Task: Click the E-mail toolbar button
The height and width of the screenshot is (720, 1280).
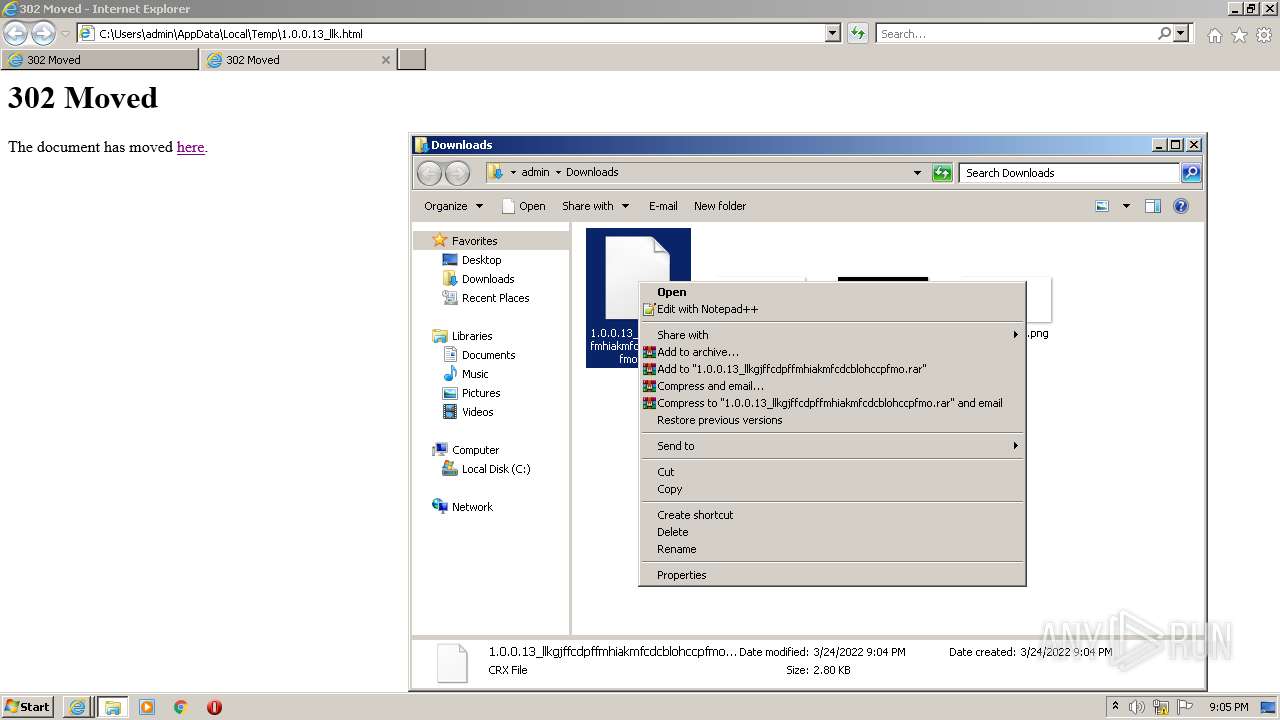Action: point(663,206)
